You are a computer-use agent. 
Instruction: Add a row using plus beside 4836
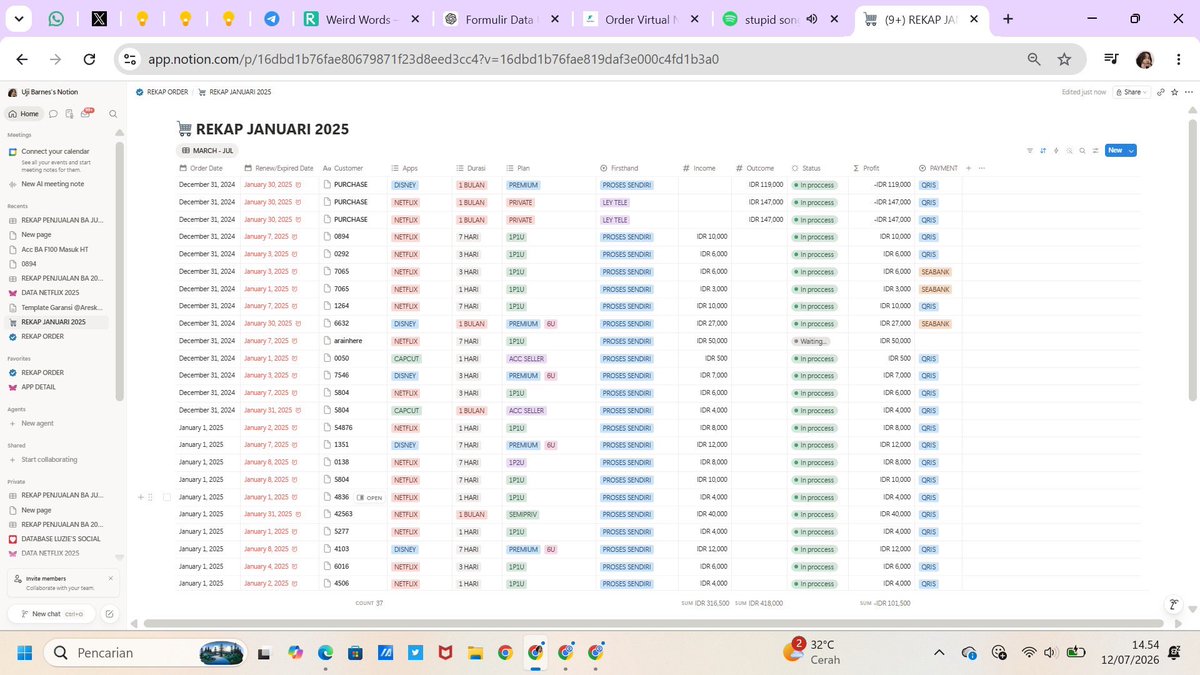click(141, 497)
